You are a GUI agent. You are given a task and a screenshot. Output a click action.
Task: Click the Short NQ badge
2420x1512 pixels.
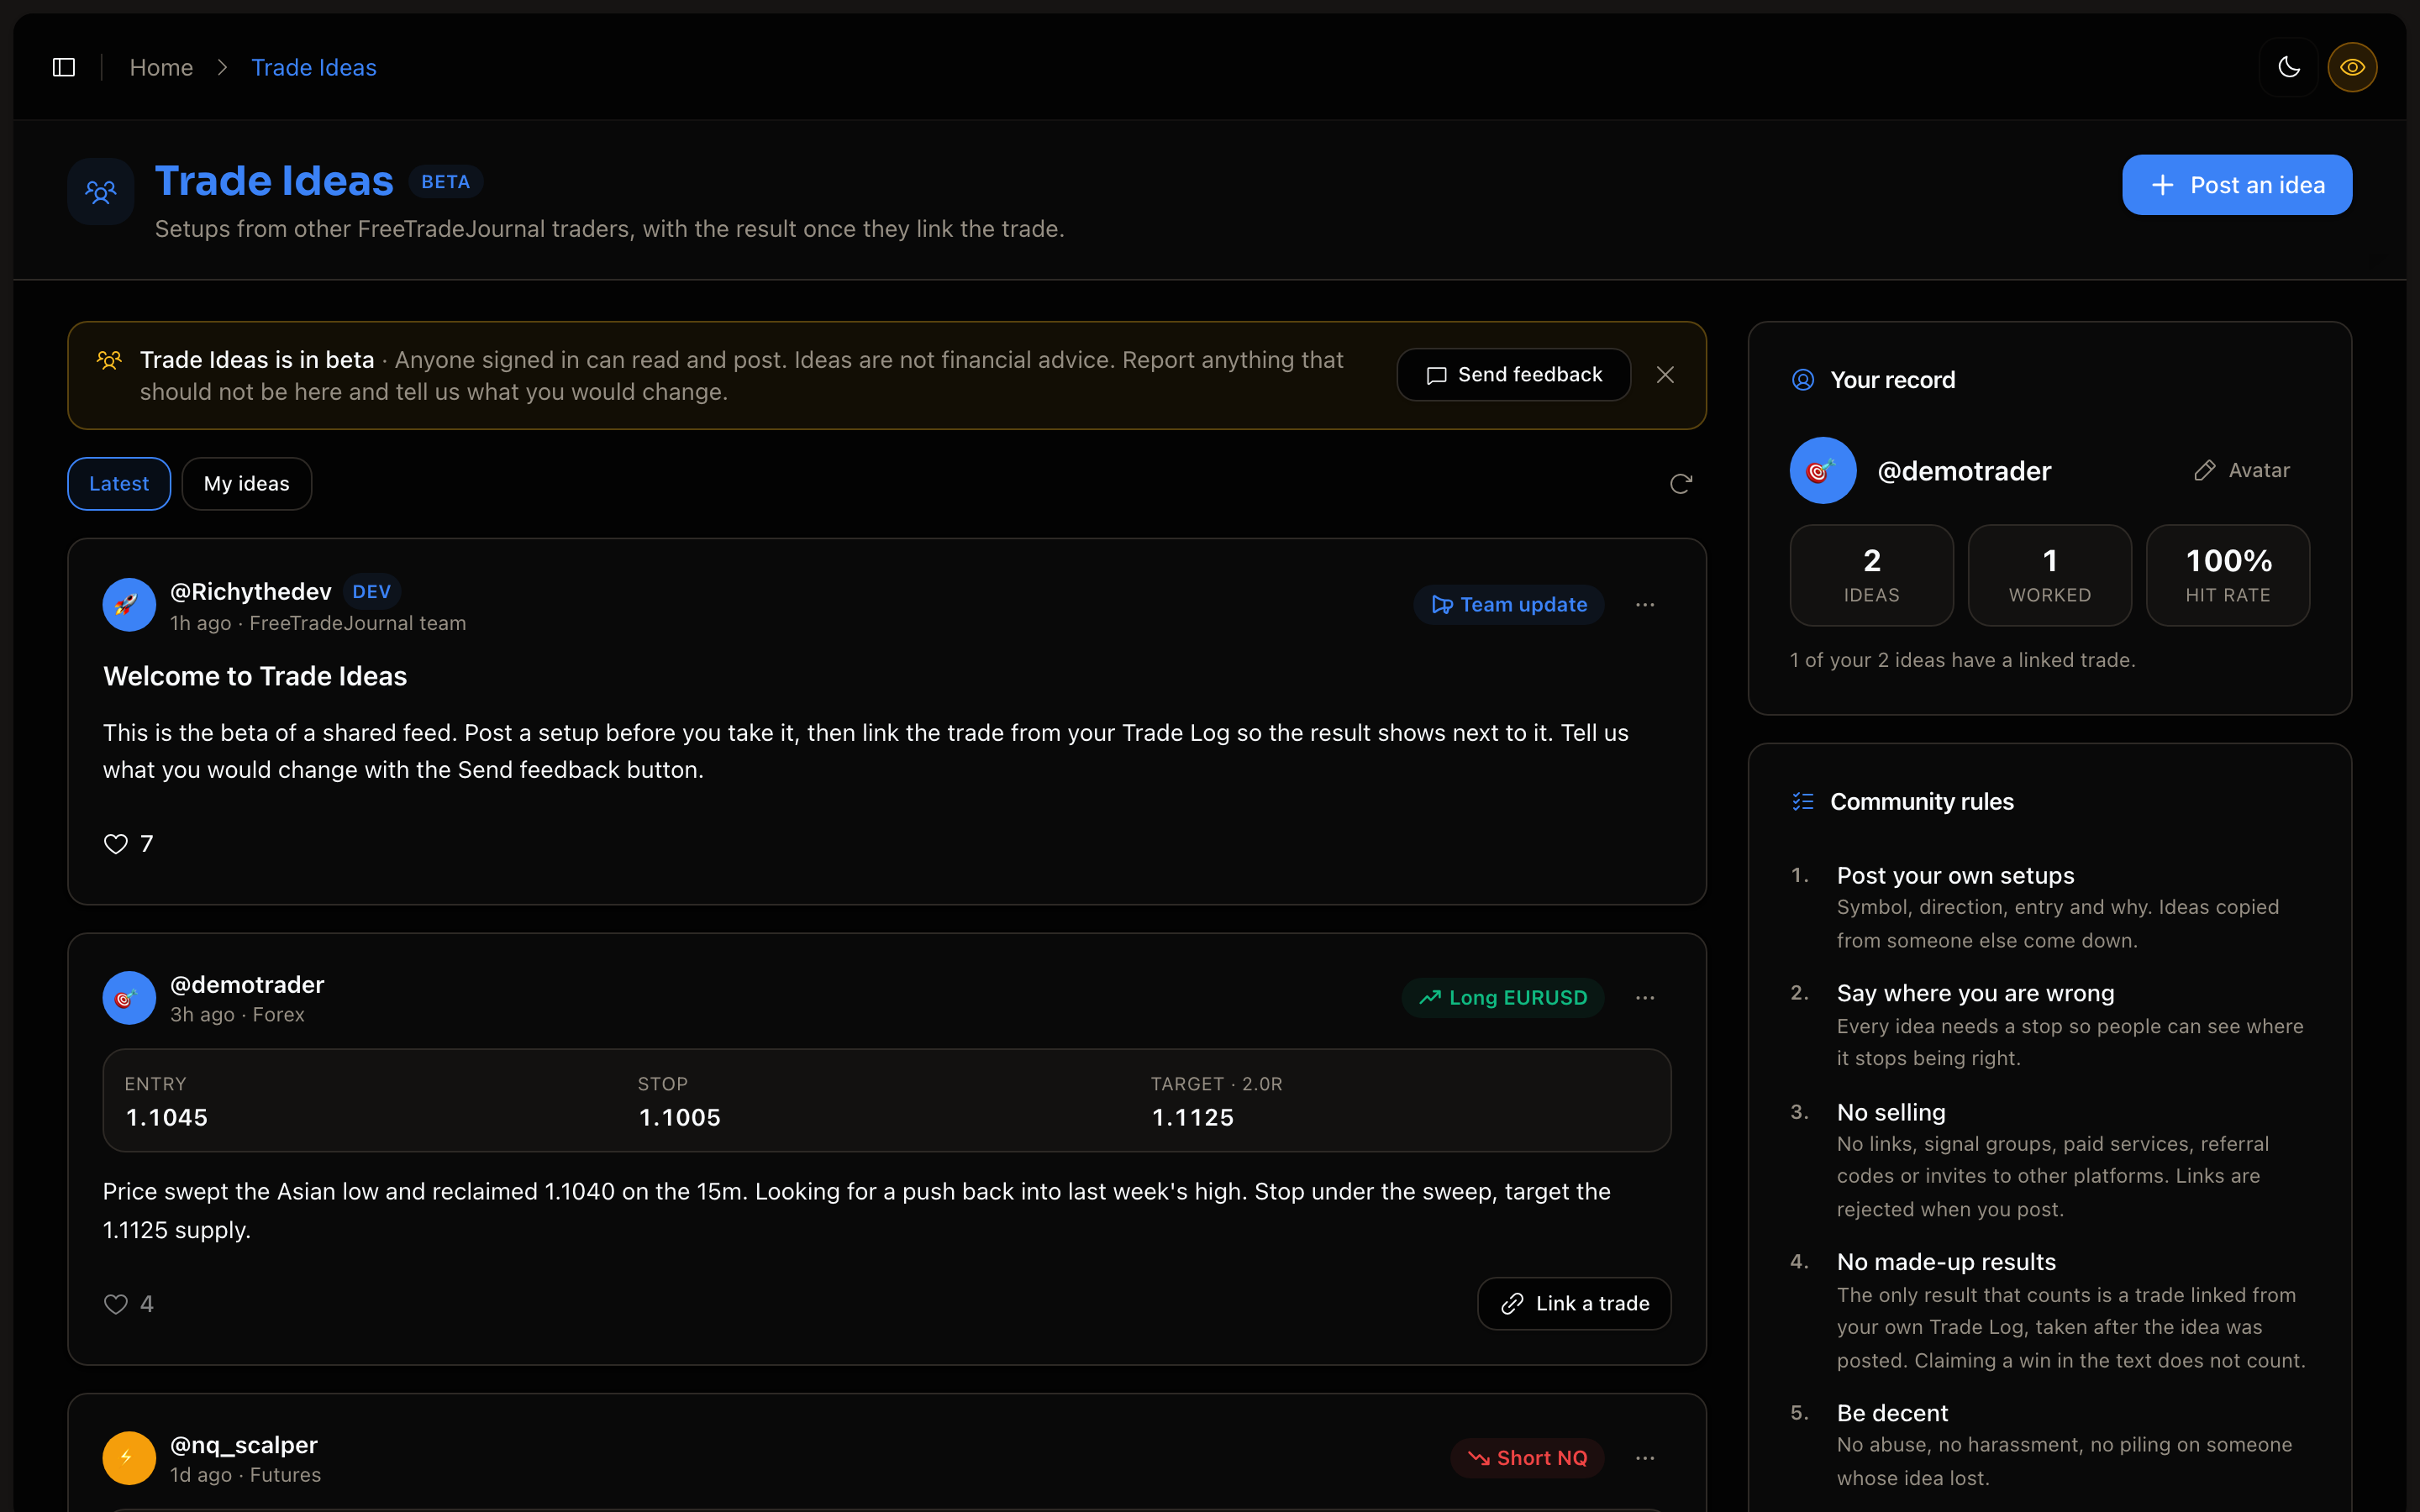1527,1458
